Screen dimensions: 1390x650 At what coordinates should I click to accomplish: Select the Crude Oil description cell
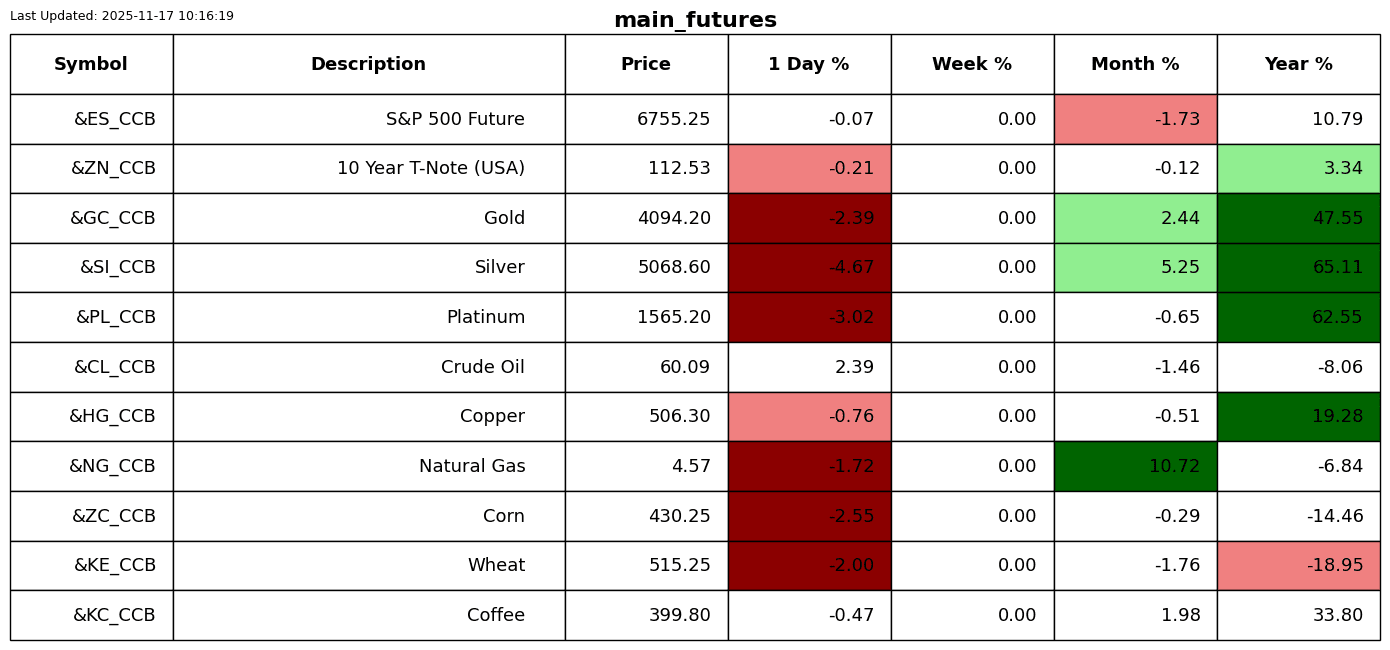[482, 368]
